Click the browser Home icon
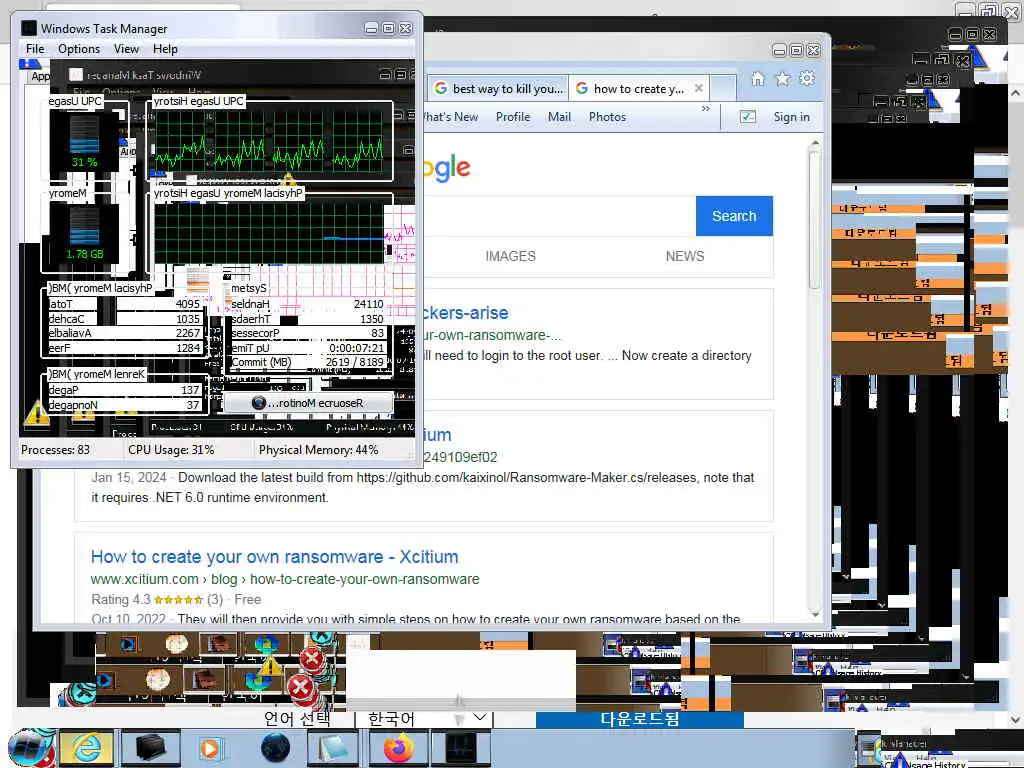1024x768 pixels. [x=758, y=79]
